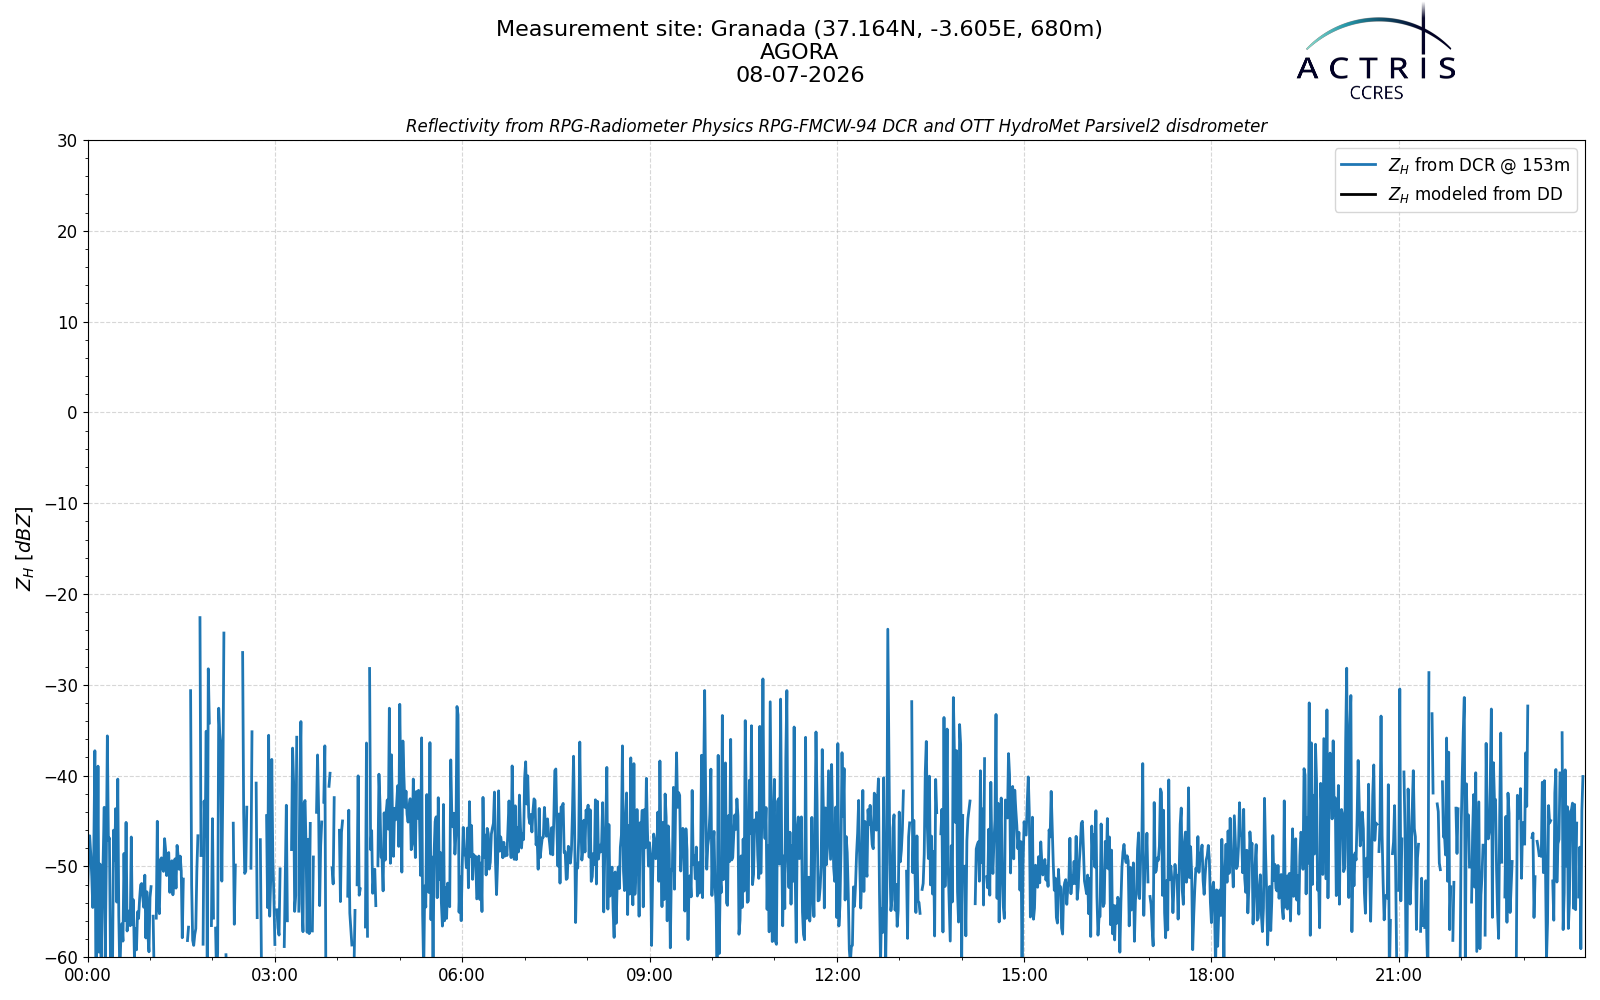Click the 18:00 time tick label

(x=1211, y=976)
